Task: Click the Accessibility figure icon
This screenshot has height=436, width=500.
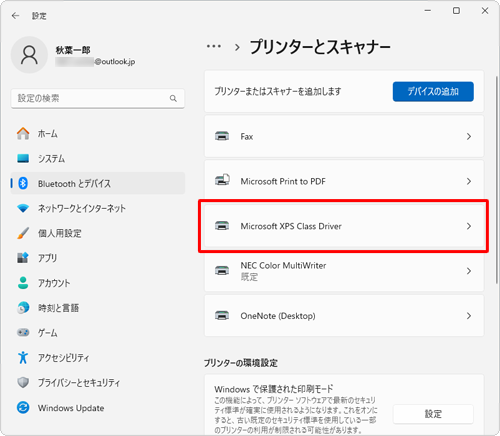Action: 23,357
